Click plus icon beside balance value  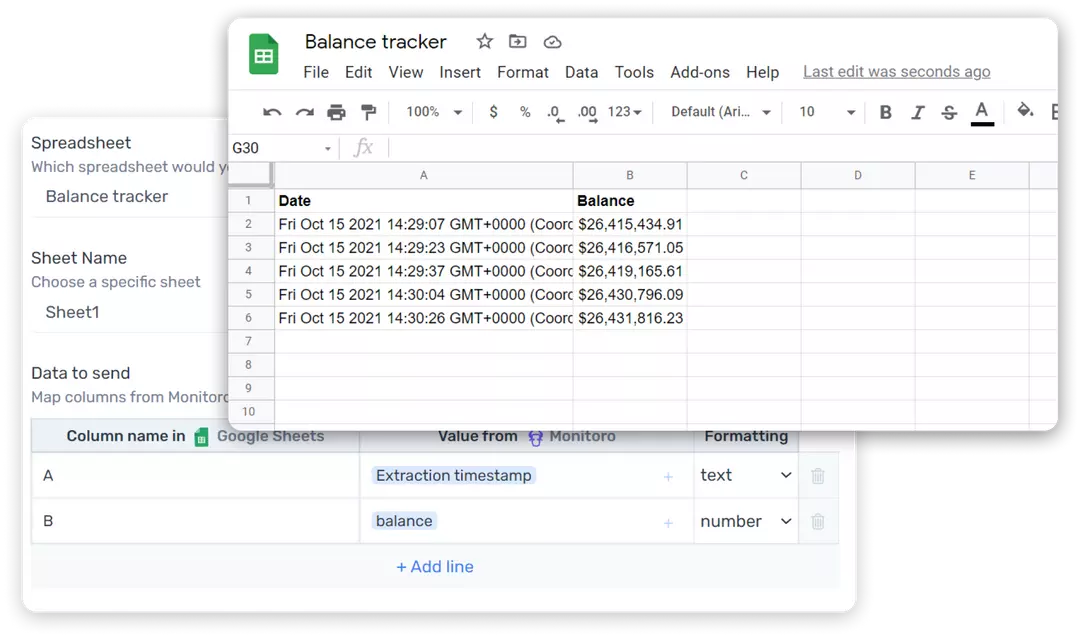click(668, 523)
